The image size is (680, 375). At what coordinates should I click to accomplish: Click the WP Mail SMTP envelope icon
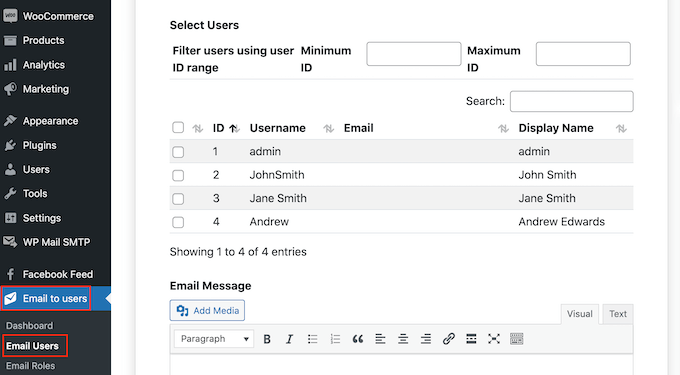click(10, 241)
